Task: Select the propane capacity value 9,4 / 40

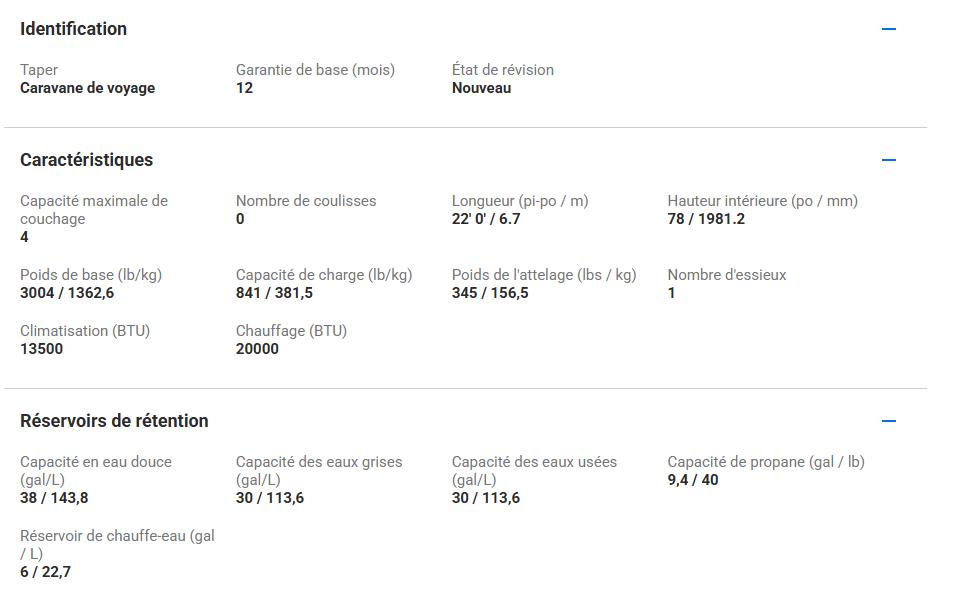Action: pos(693,480)
